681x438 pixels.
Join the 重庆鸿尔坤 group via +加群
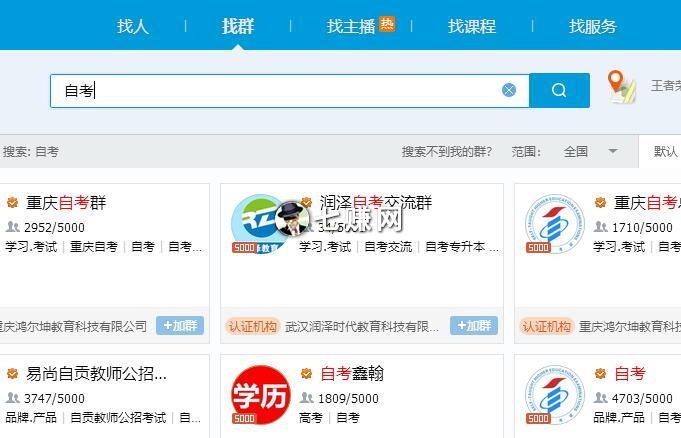tap(180, 325)
